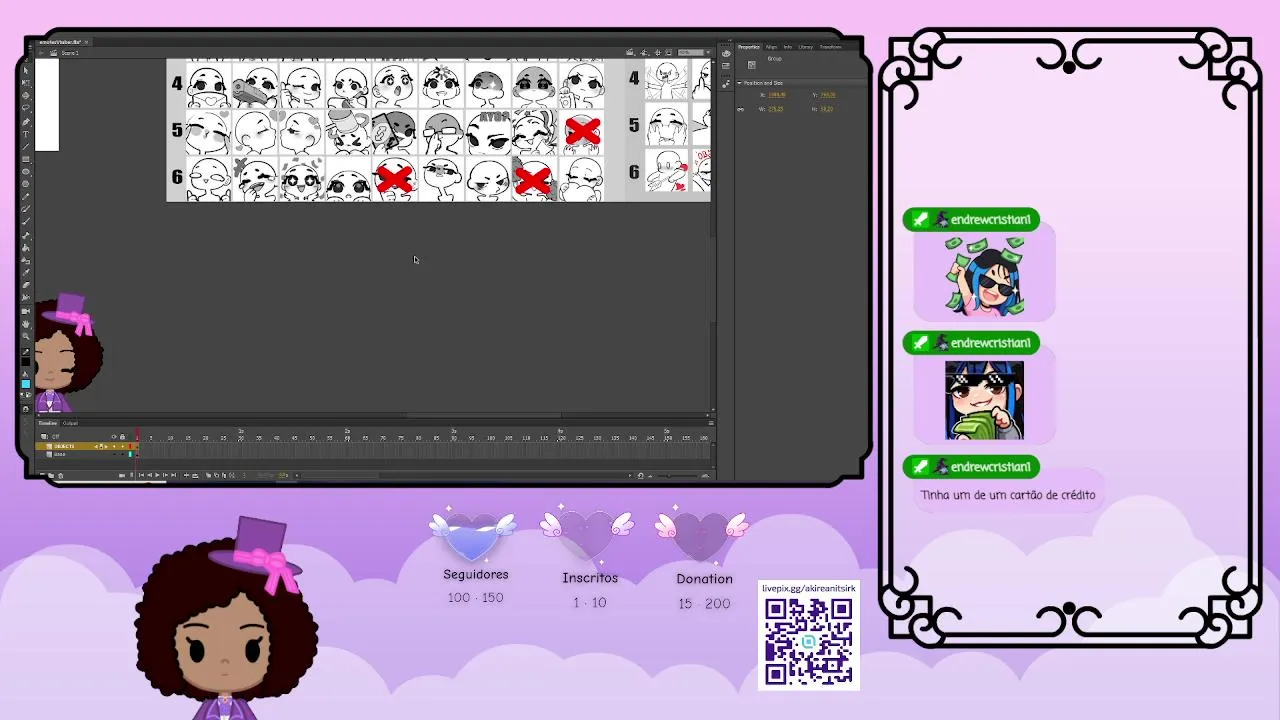Screen dimensions: 1280x720
Task: Switch to the Properties tab
Action: 749,47
